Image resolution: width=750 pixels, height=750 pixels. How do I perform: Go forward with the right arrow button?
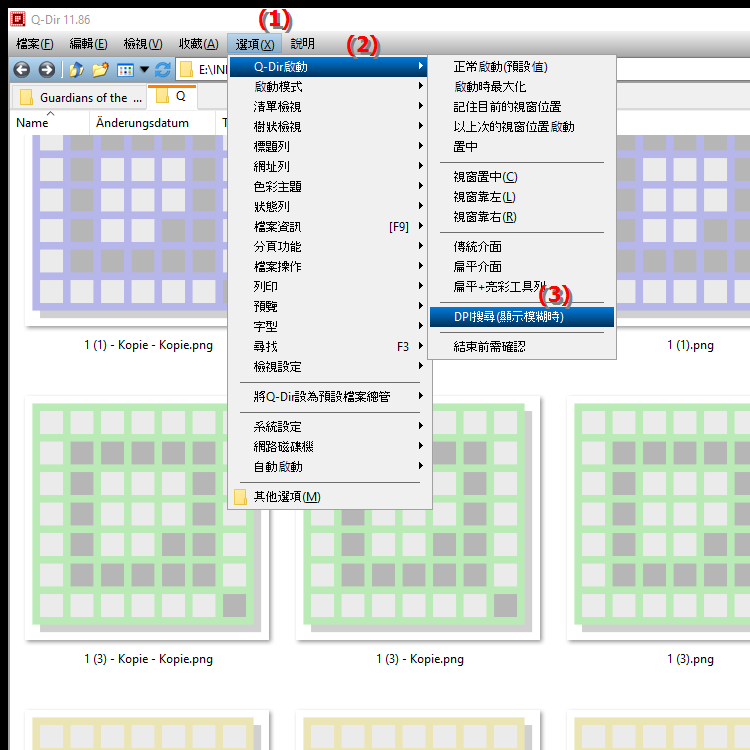point(46,70)
